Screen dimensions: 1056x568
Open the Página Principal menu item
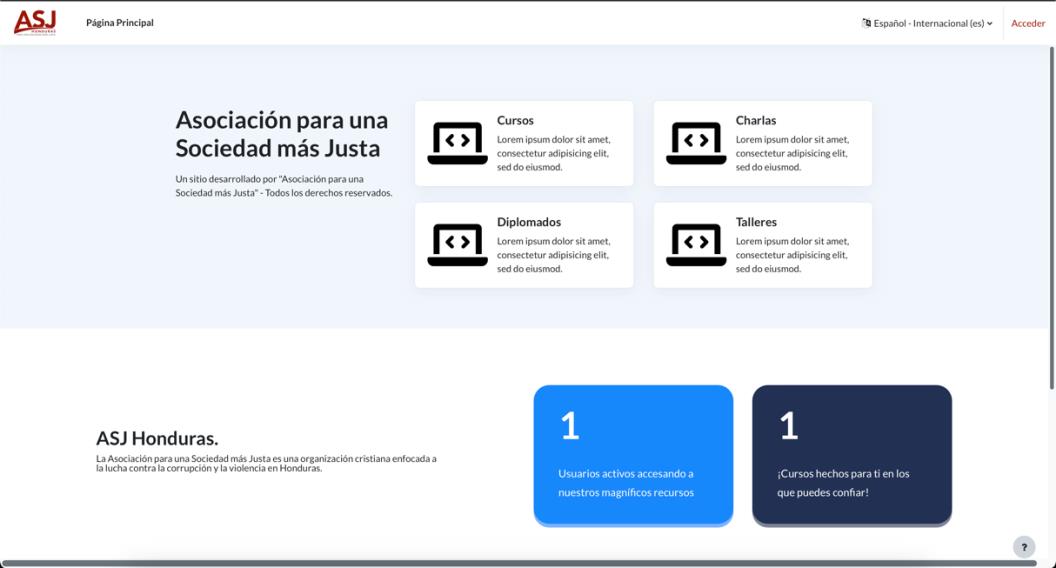click(120, 23)
